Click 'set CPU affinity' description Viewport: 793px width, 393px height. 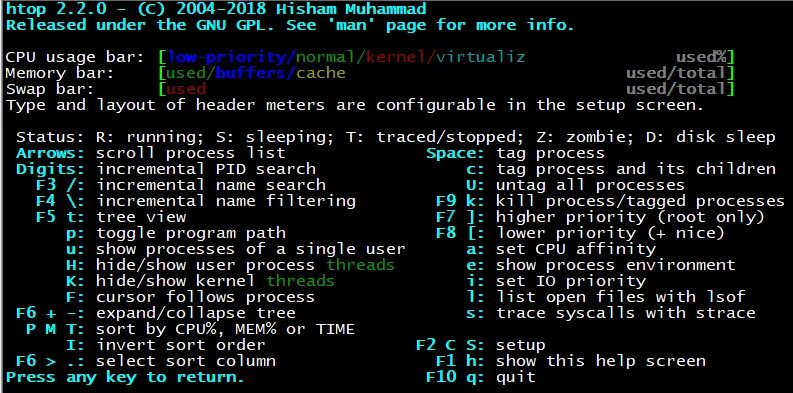(x=576, y=249)
